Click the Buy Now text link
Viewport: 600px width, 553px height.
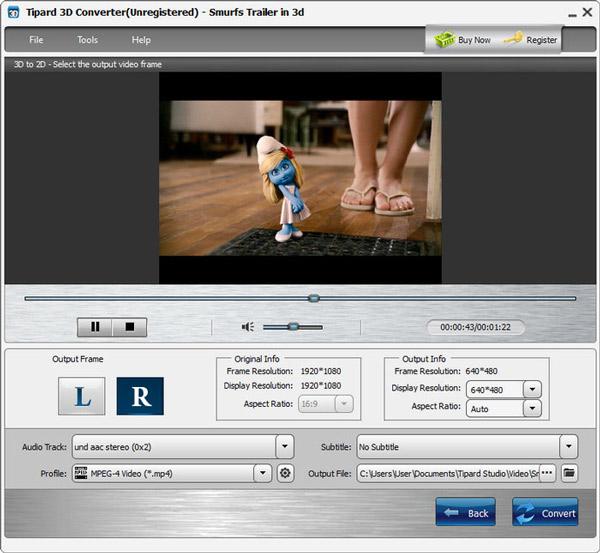[x=474, y=40]
